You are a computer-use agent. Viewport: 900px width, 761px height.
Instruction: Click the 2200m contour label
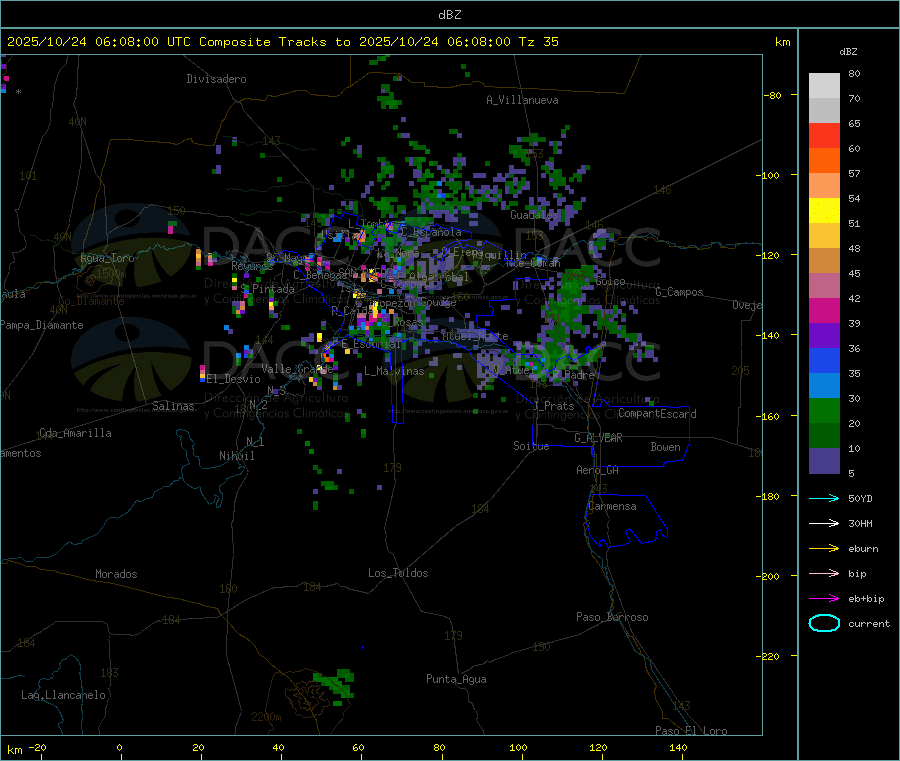(x=266, y=717)
